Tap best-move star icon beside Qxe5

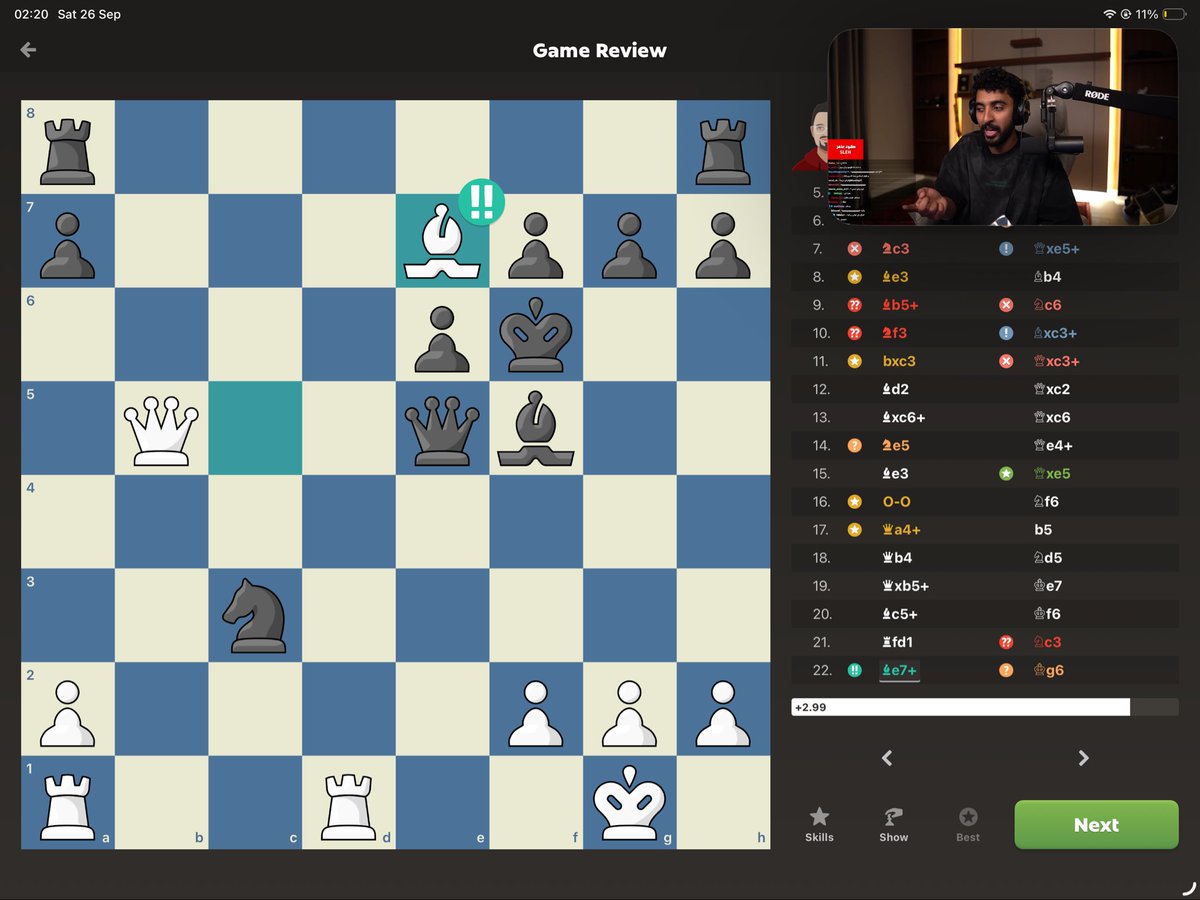[x=1006, y=473]
